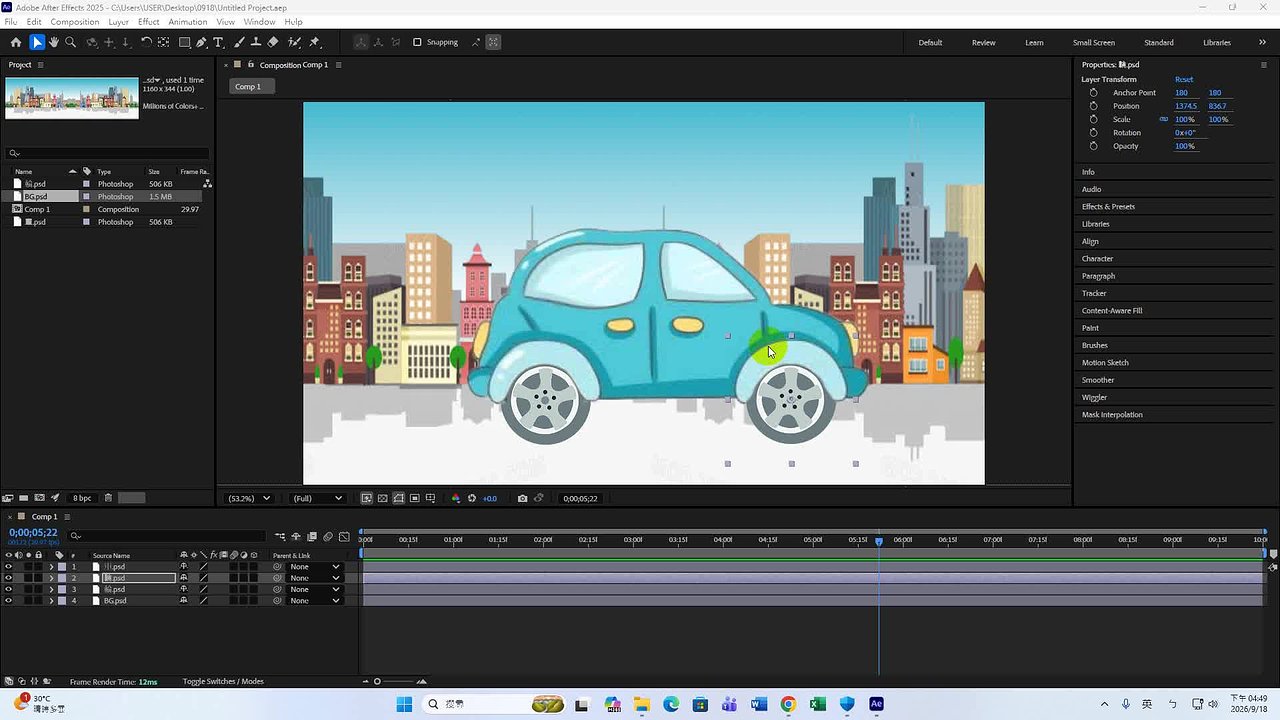1280x720 pixels.
Task: Click Reset in Layer Transform
Action: click(x=1184, y=79)
